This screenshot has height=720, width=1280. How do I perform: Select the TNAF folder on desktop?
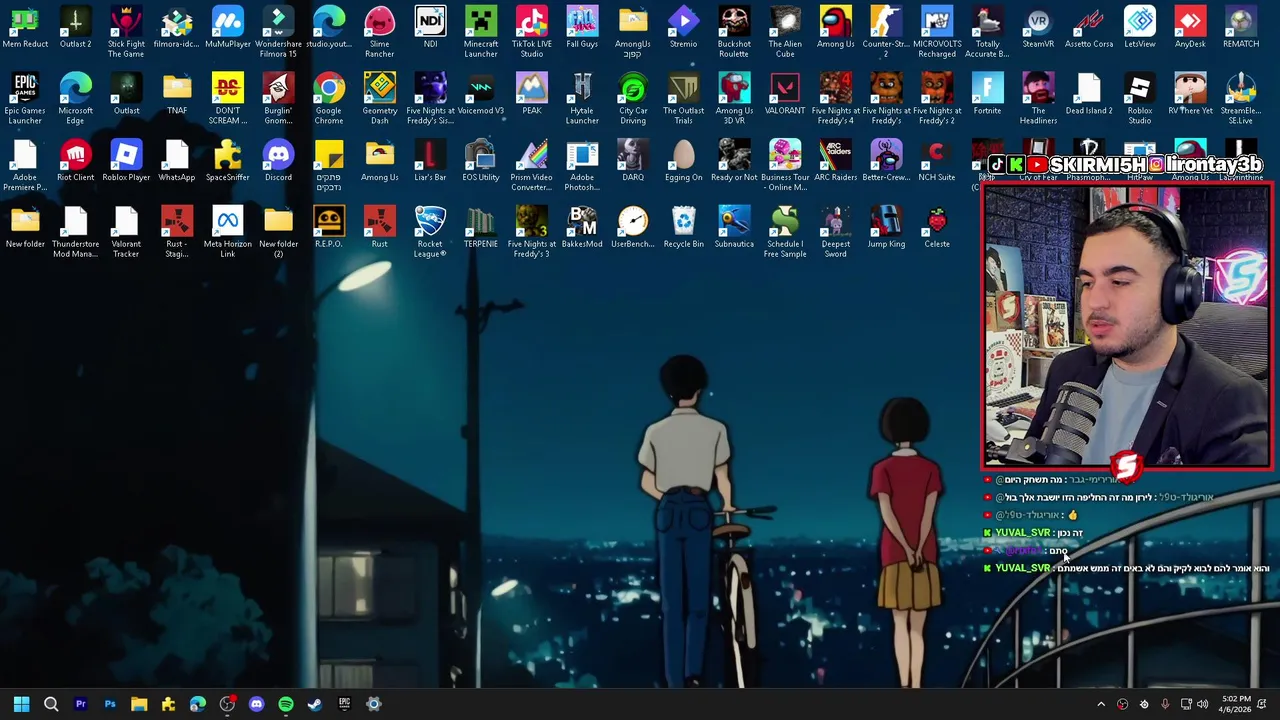pyautogui.click(x=177, y=94)
